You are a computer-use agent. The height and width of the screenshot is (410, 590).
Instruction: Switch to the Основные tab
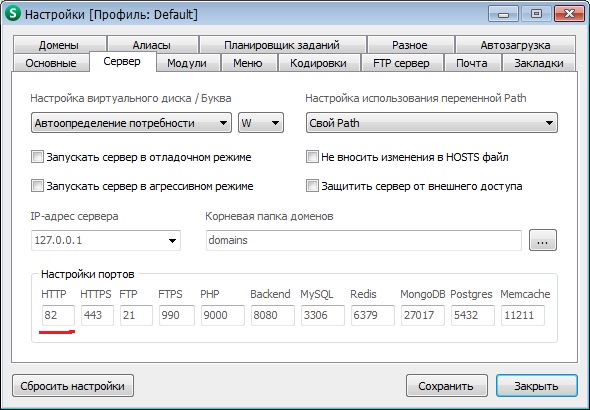pos(51,62)
